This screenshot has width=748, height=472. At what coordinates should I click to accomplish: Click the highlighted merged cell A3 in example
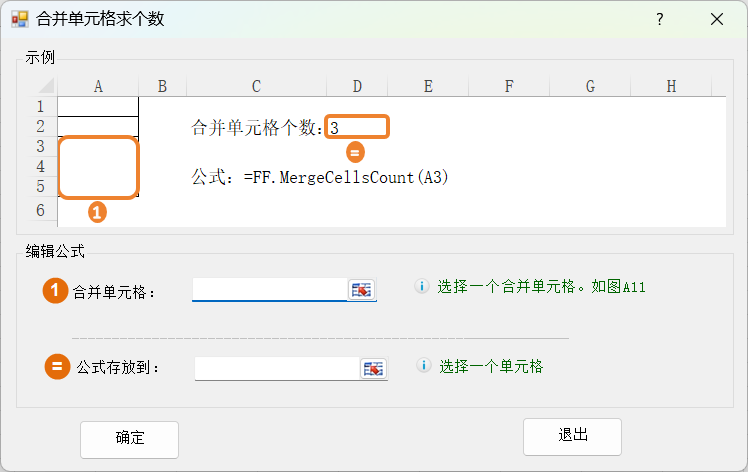tap(98, 166)
